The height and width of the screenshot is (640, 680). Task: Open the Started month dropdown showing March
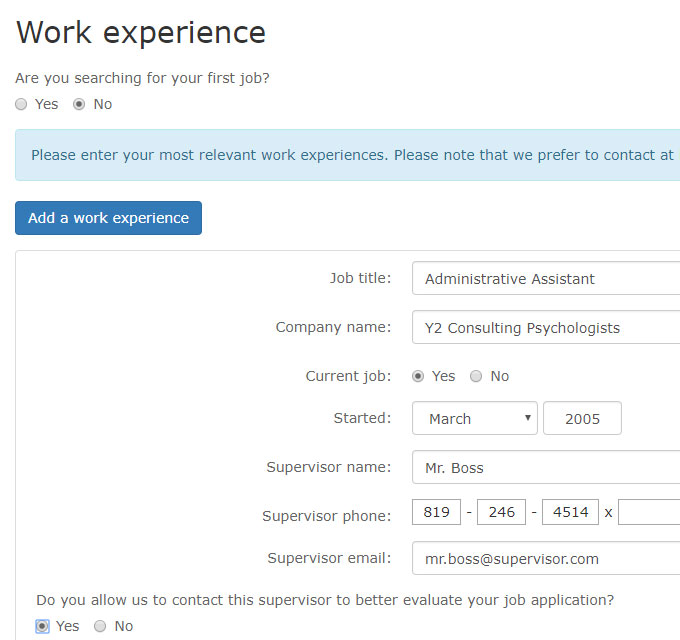[x=475, y=418]
